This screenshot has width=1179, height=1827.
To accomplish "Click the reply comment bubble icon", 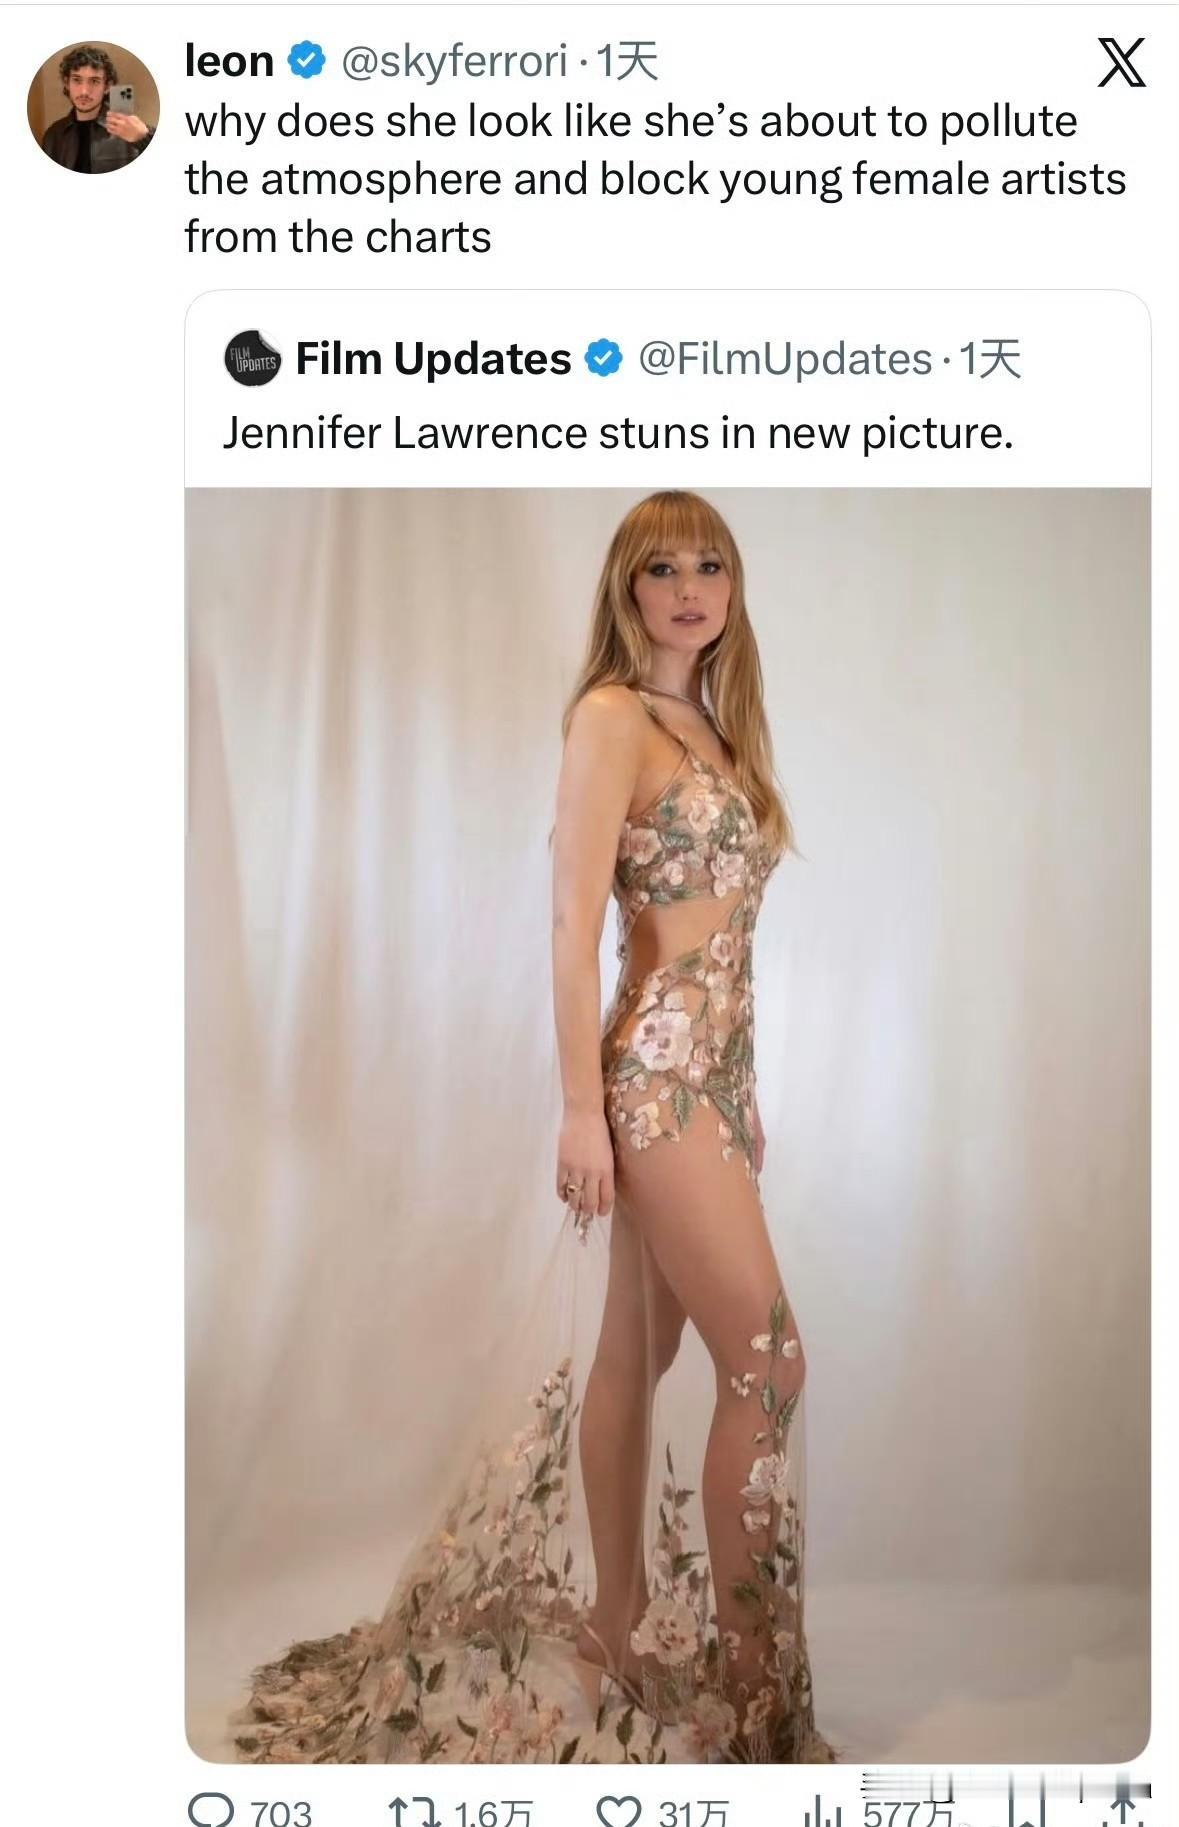I will 208,1810.
